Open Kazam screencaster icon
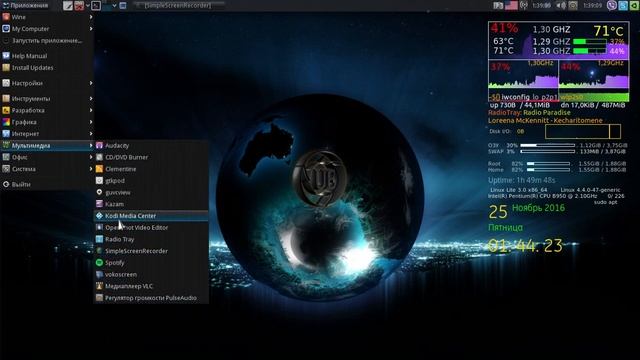Screen dimensions: 640x360 tap(99, 204)
